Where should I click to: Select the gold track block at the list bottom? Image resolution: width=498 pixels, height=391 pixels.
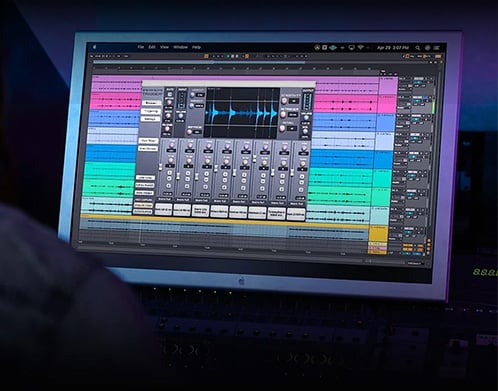[378, 234]
